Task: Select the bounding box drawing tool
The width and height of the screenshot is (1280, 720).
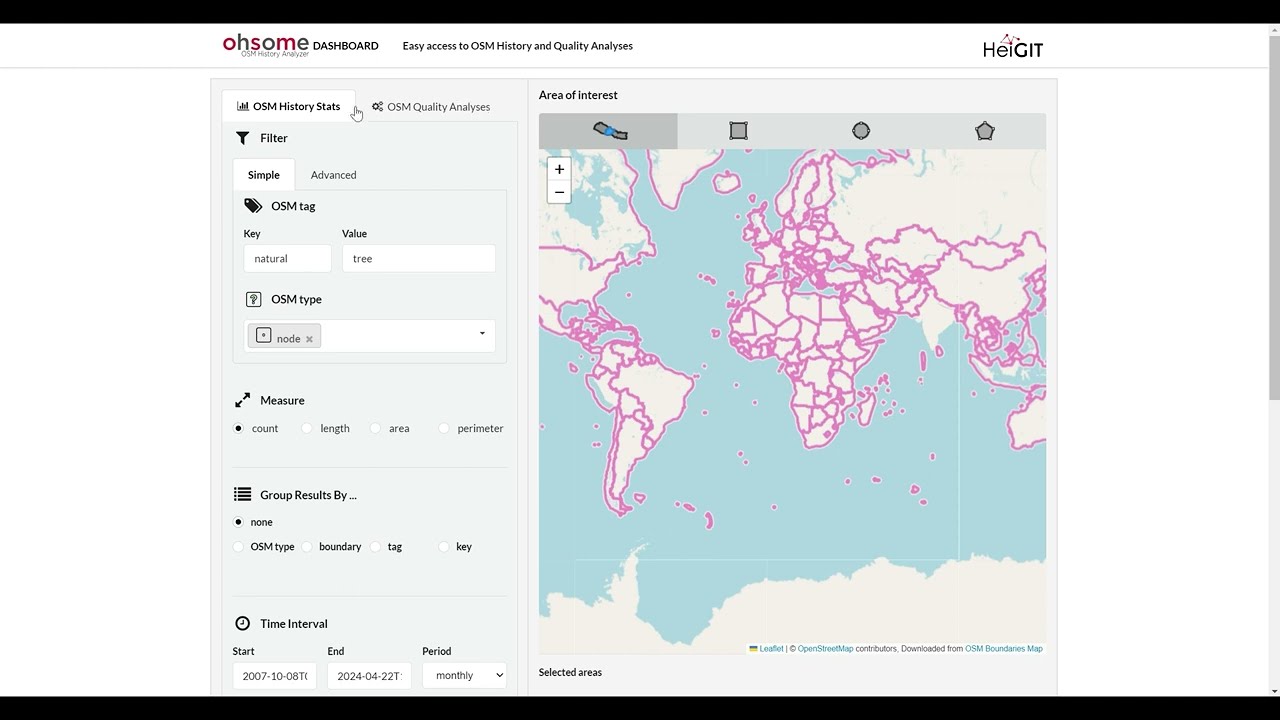Action: point(738,131)
